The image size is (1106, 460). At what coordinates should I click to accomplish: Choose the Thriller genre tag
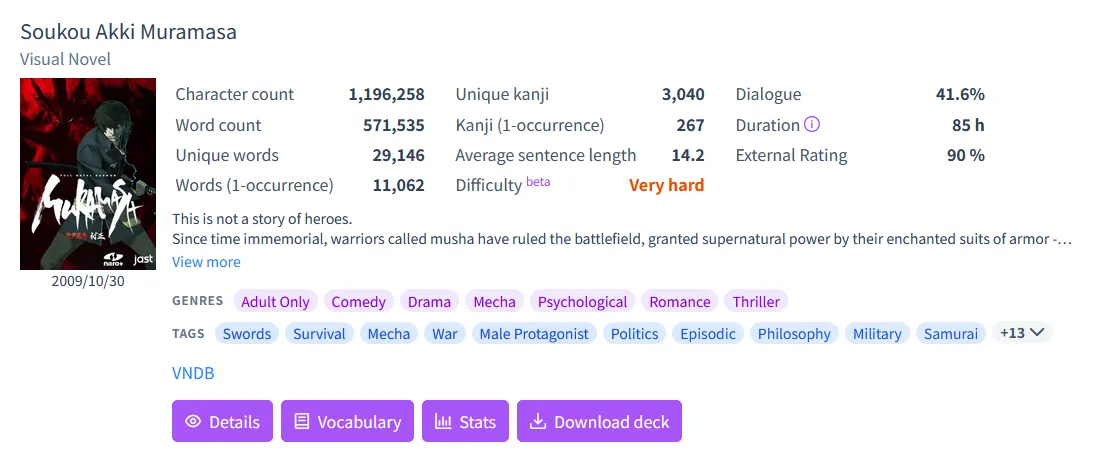(x=756, y=302)
